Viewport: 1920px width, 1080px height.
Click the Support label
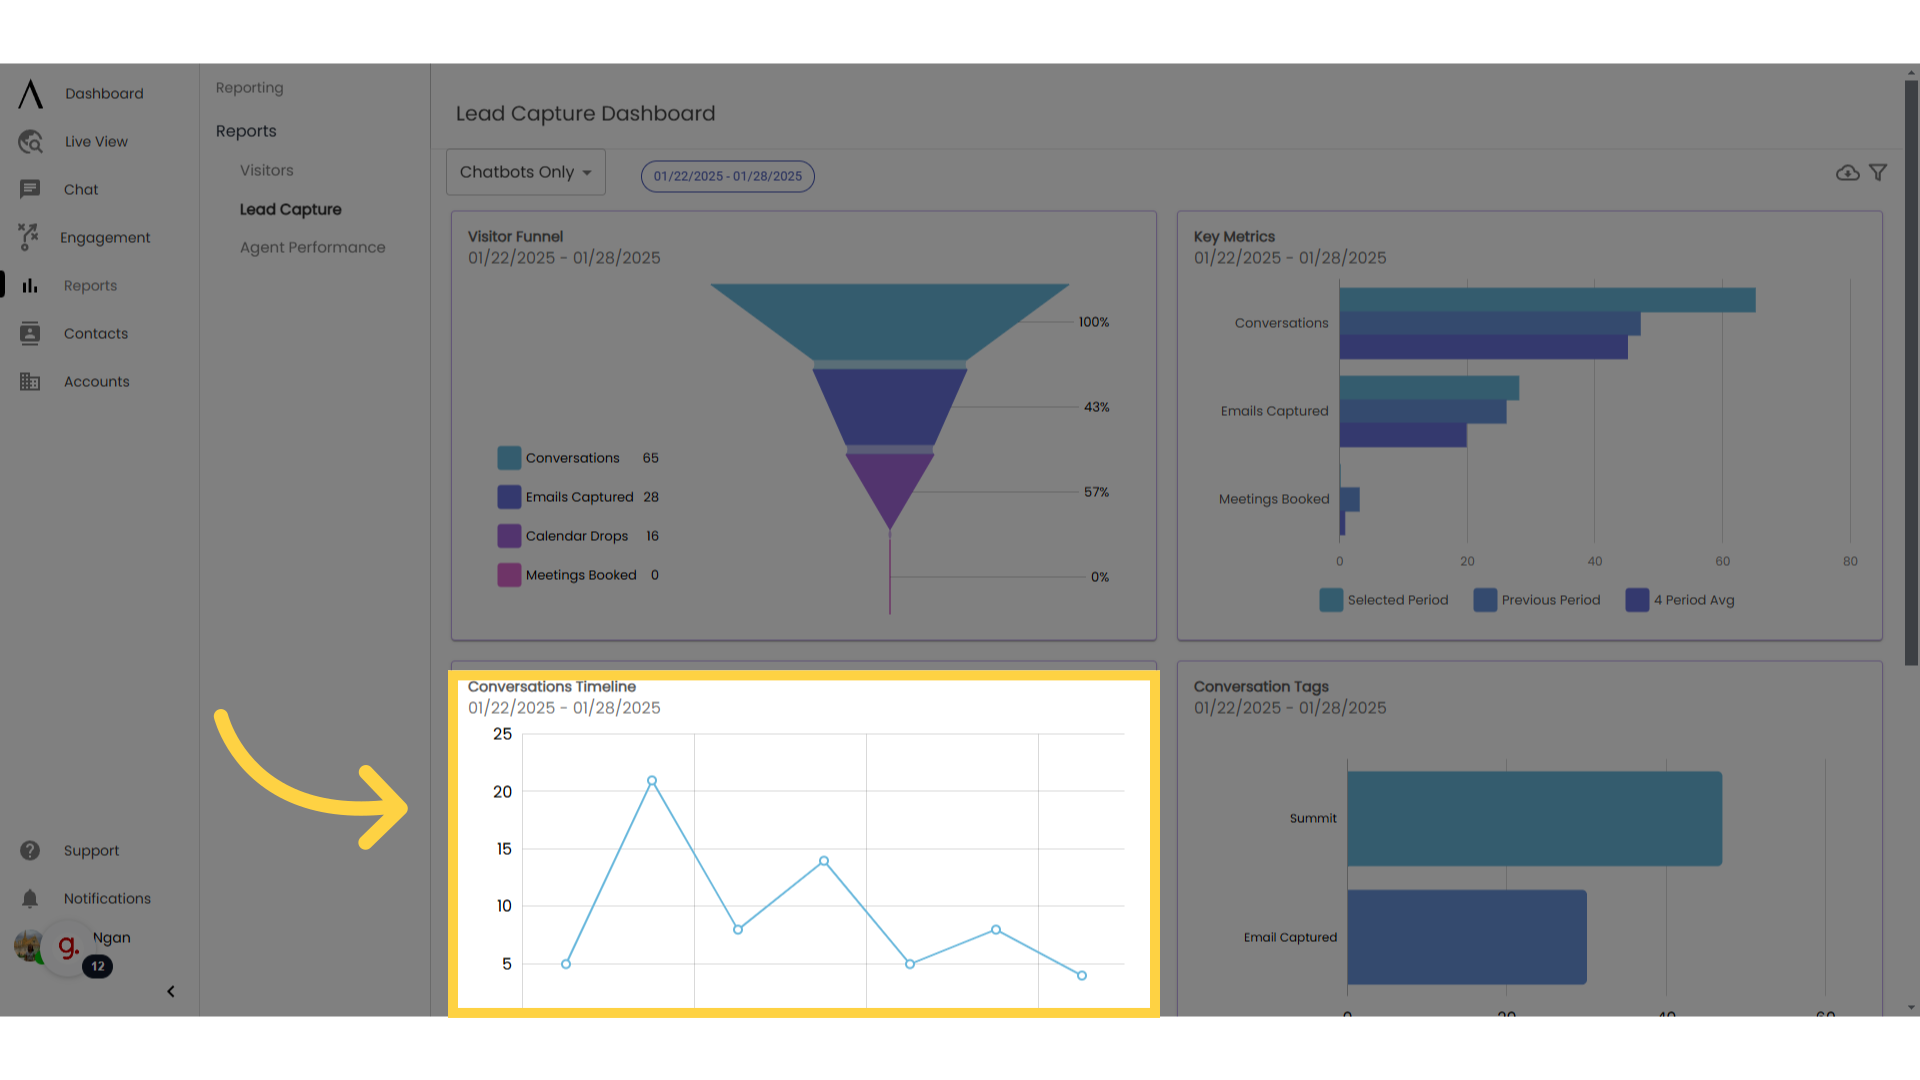pyautogui.click(x=91, y=851)
